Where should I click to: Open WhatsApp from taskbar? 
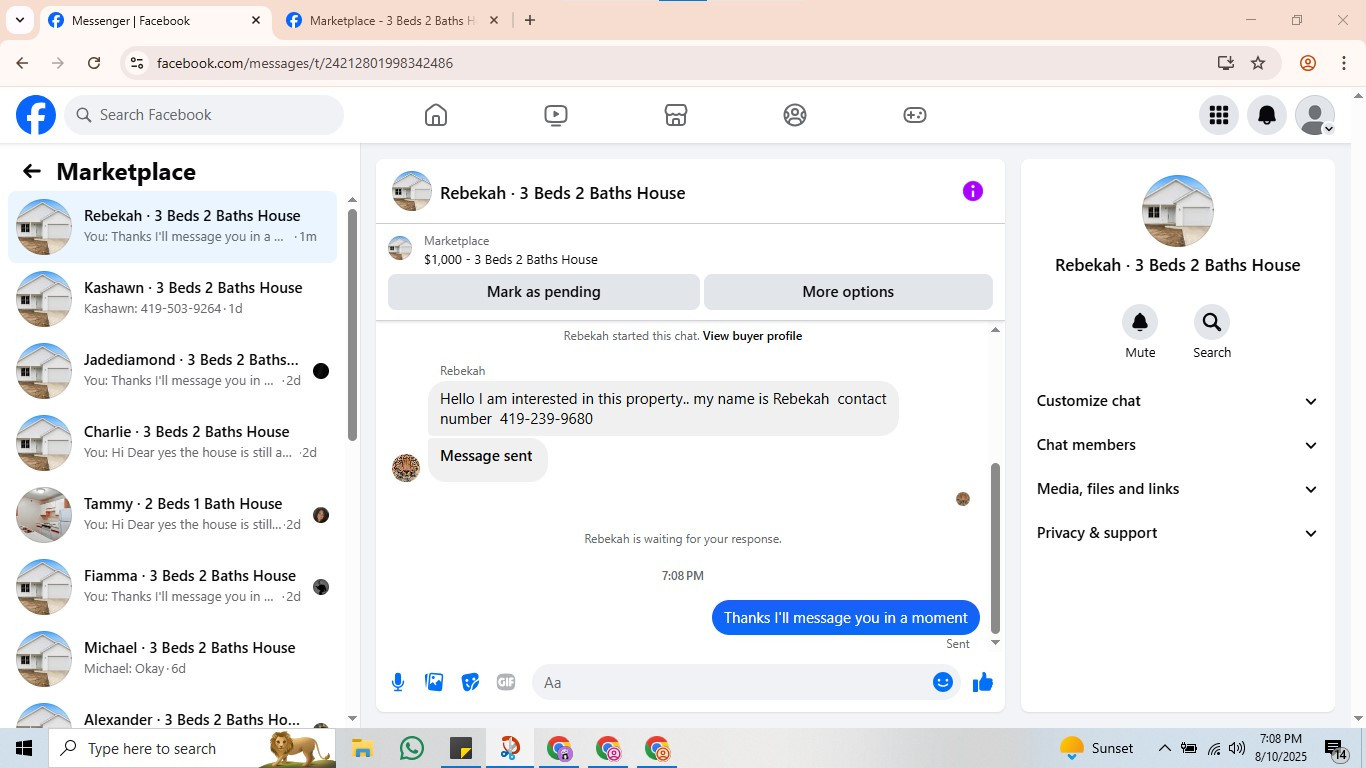coord(411,748)
